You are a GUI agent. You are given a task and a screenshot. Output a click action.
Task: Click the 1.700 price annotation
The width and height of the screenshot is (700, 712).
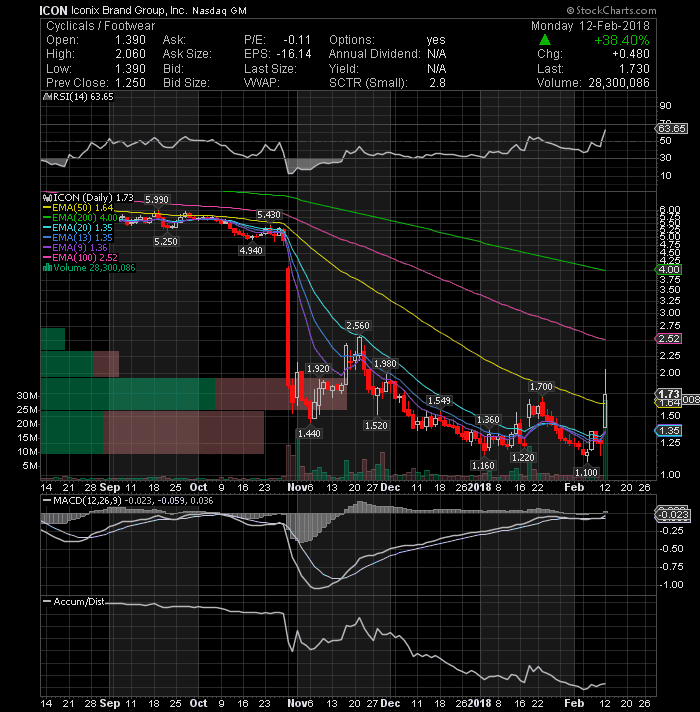click(541, 386)
